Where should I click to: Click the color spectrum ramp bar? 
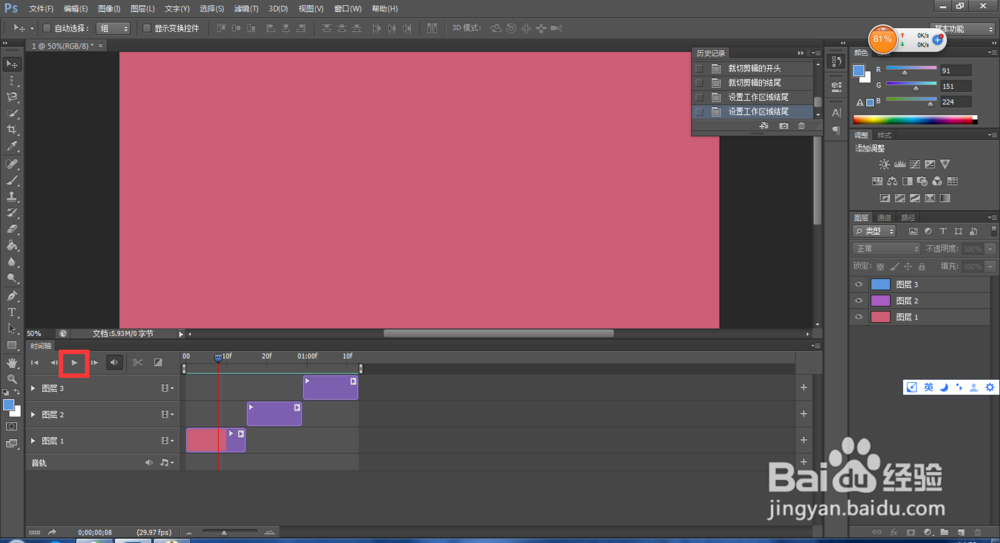click(x=915, y=119)
